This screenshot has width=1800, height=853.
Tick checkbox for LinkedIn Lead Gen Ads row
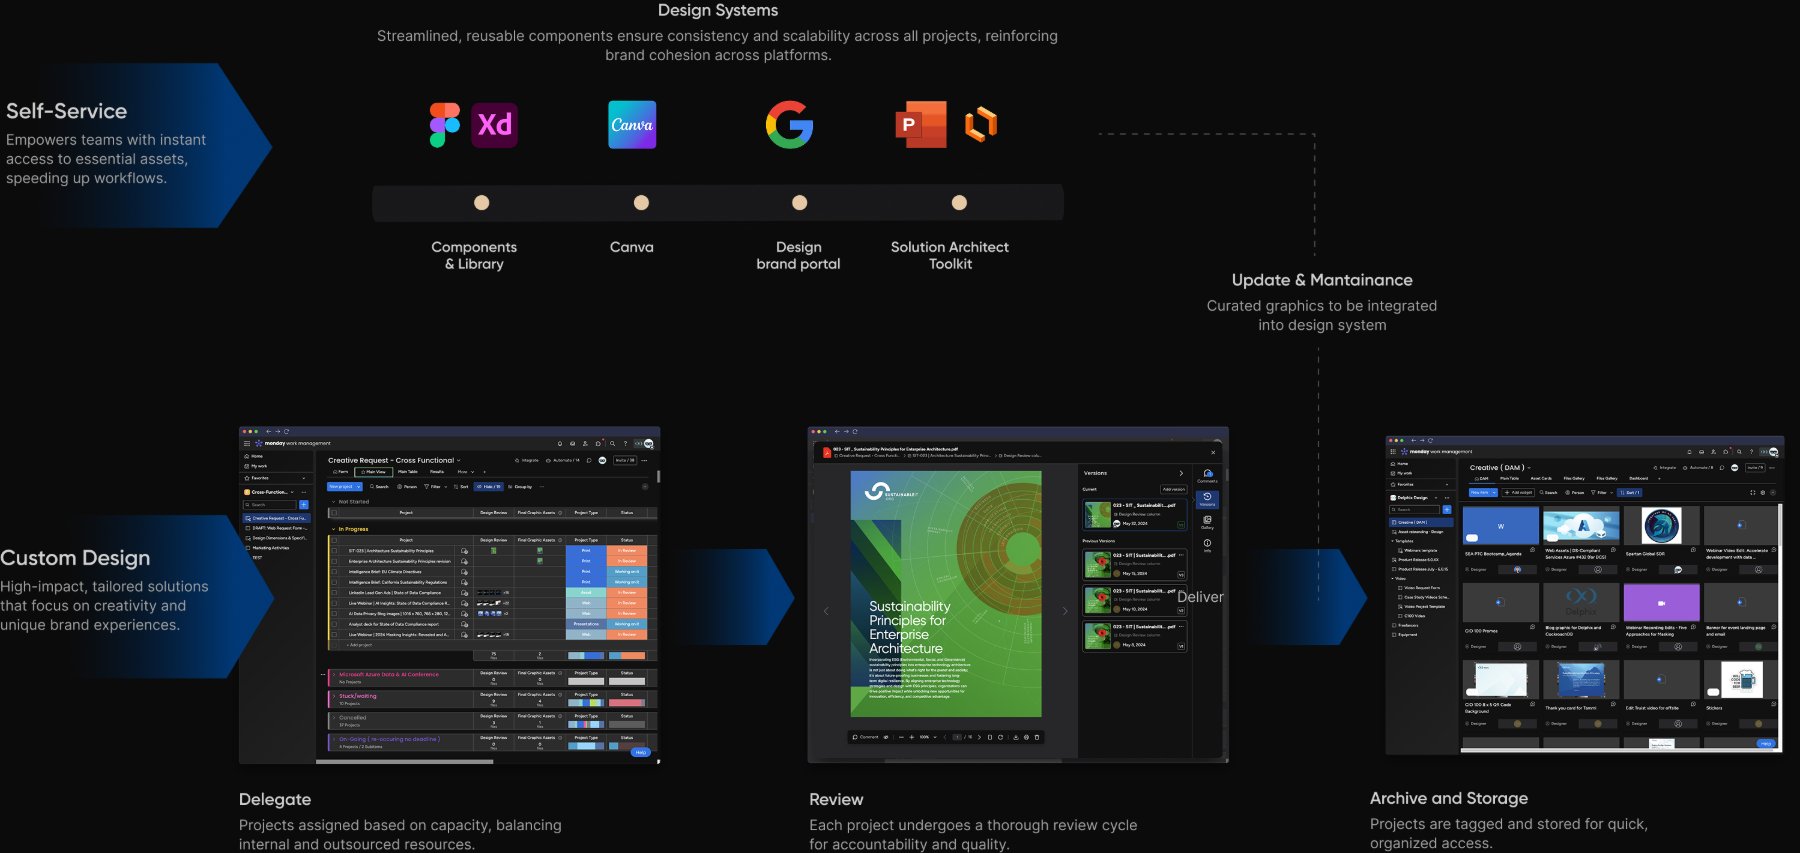coord(334,593)
